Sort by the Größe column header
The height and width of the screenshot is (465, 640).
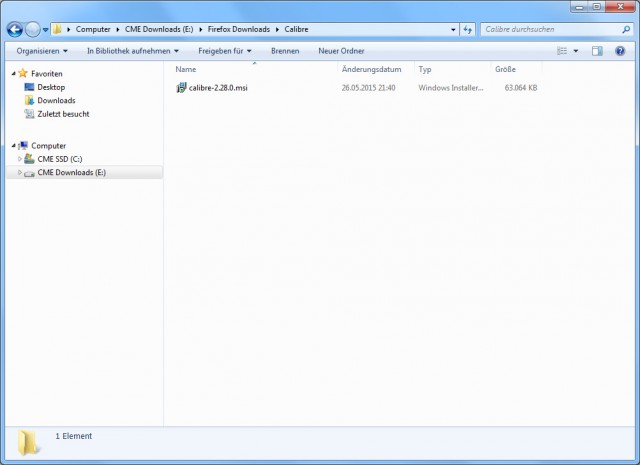point(505,69)
